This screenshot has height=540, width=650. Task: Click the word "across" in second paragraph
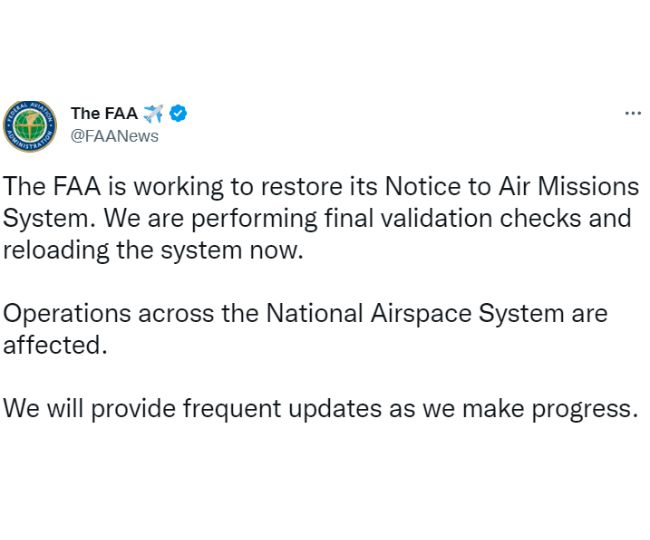click(x=176, y=314)
